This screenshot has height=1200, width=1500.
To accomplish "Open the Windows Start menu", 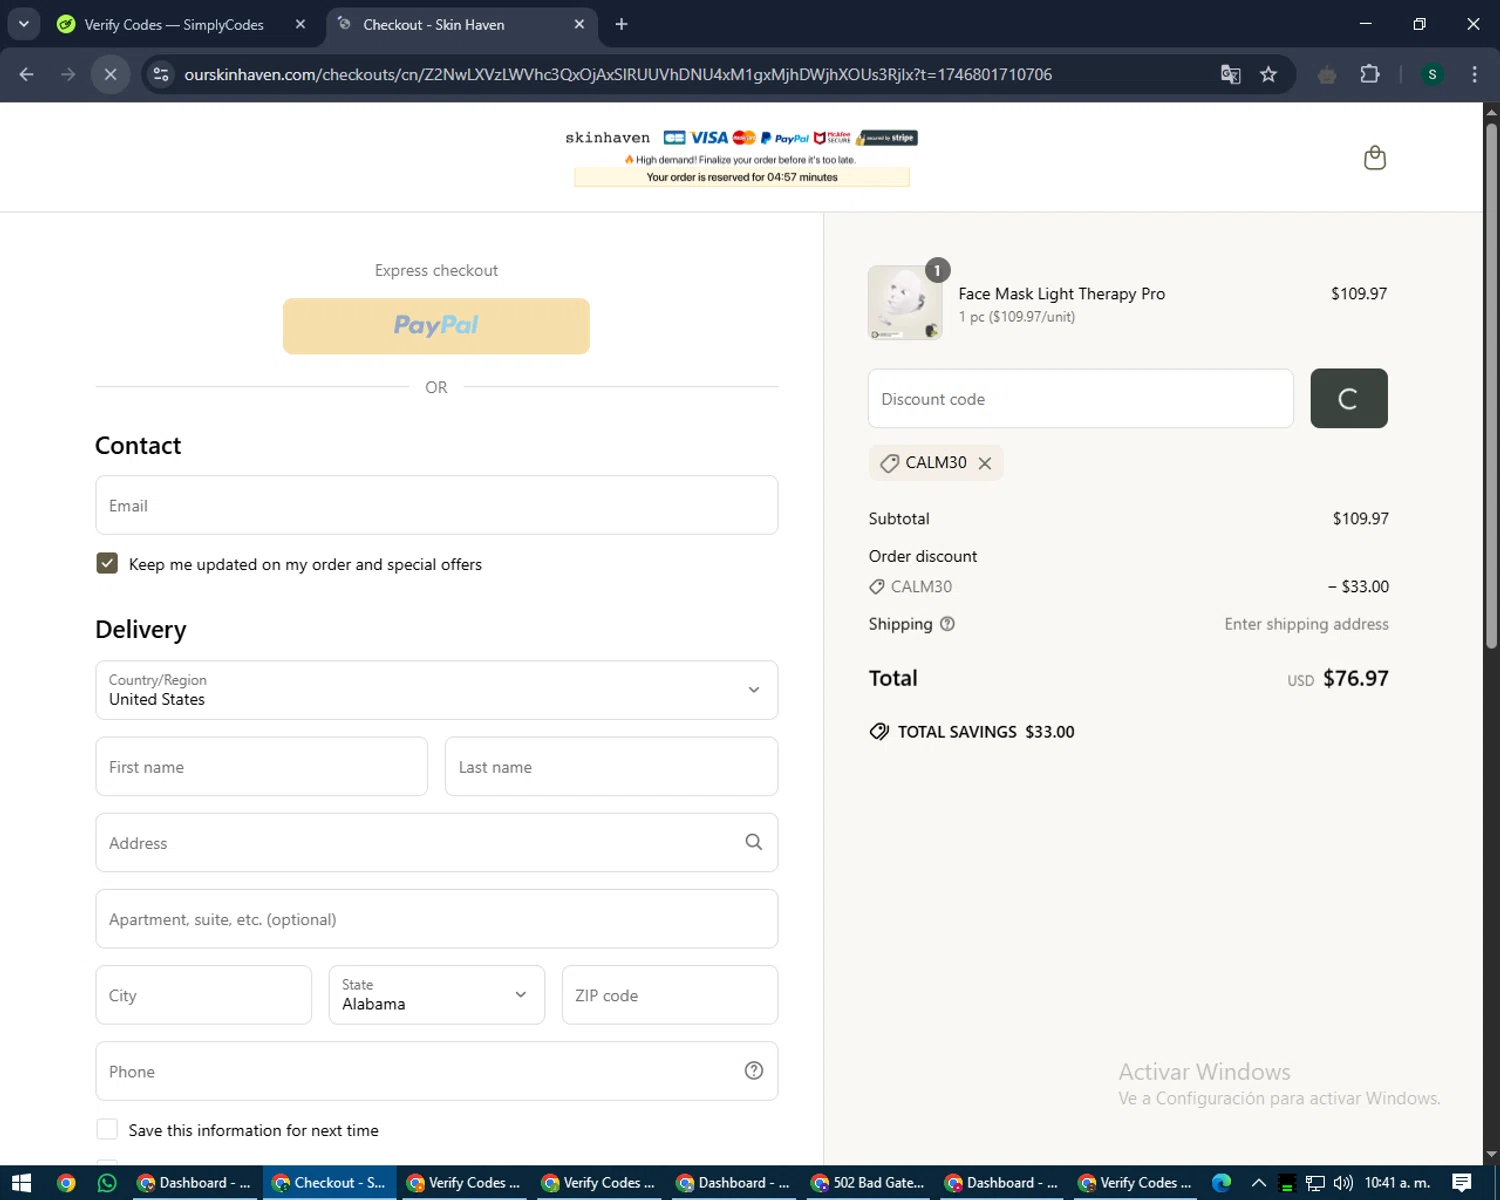I will click(x=21, y=1183).
